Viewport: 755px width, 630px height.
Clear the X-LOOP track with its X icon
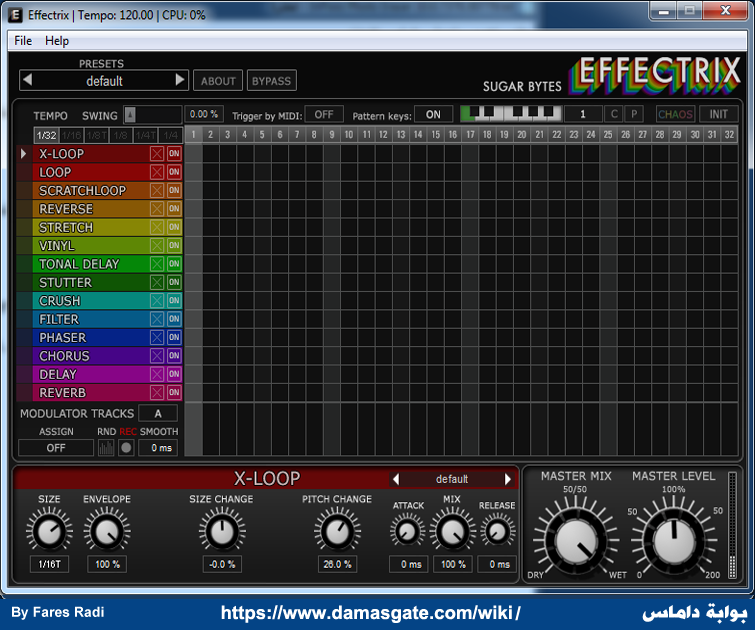157,154
